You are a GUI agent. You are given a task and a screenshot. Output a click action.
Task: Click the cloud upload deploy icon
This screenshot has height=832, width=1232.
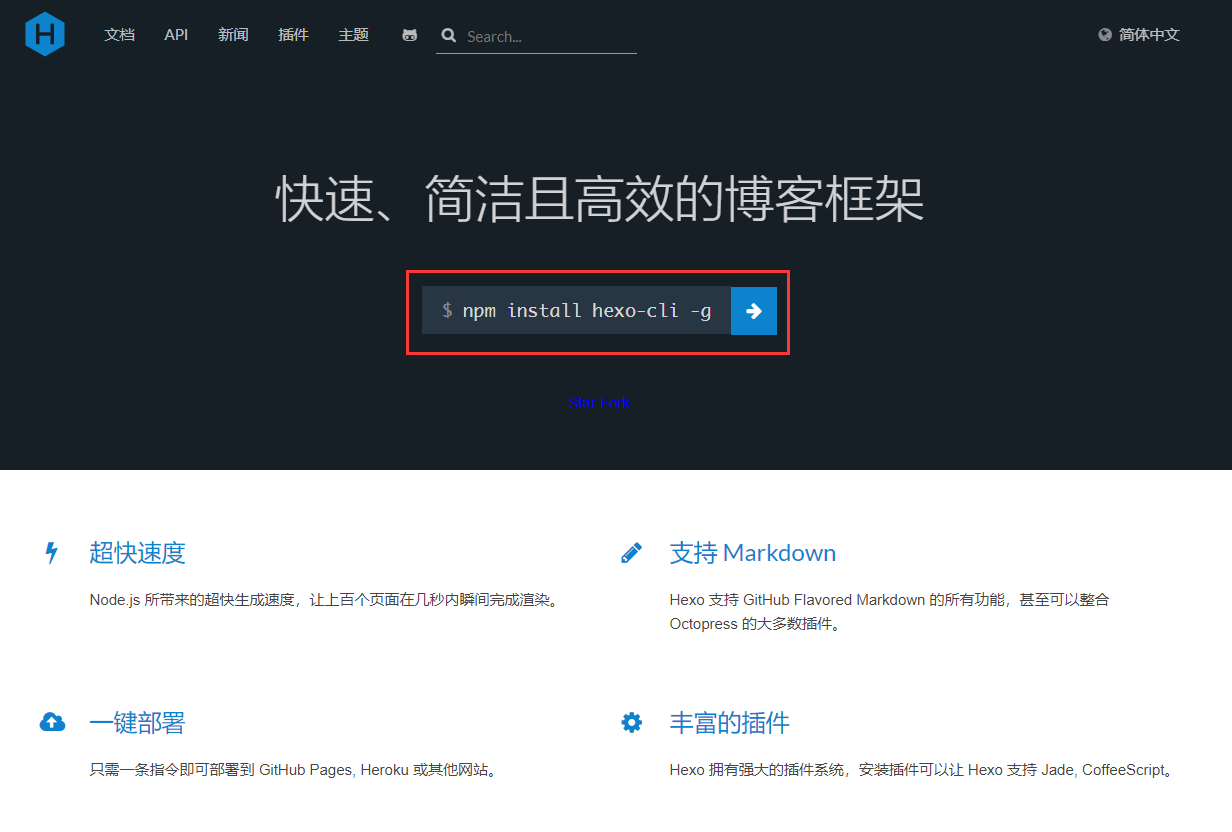pos(52,722)
